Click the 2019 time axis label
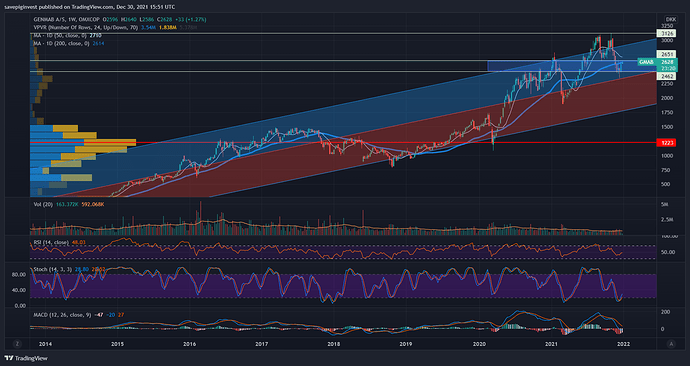 coord(406,344)
